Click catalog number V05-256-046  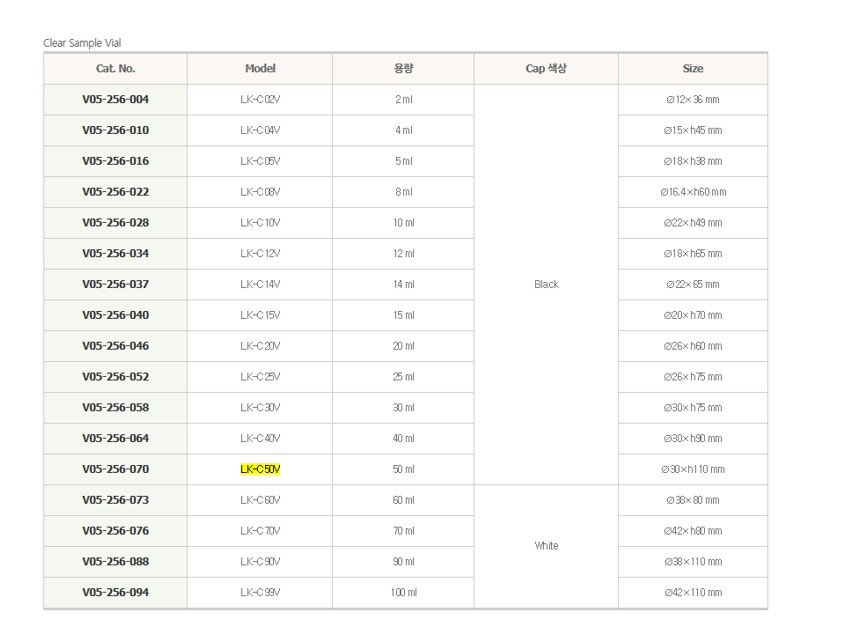(x=115, y=346)
